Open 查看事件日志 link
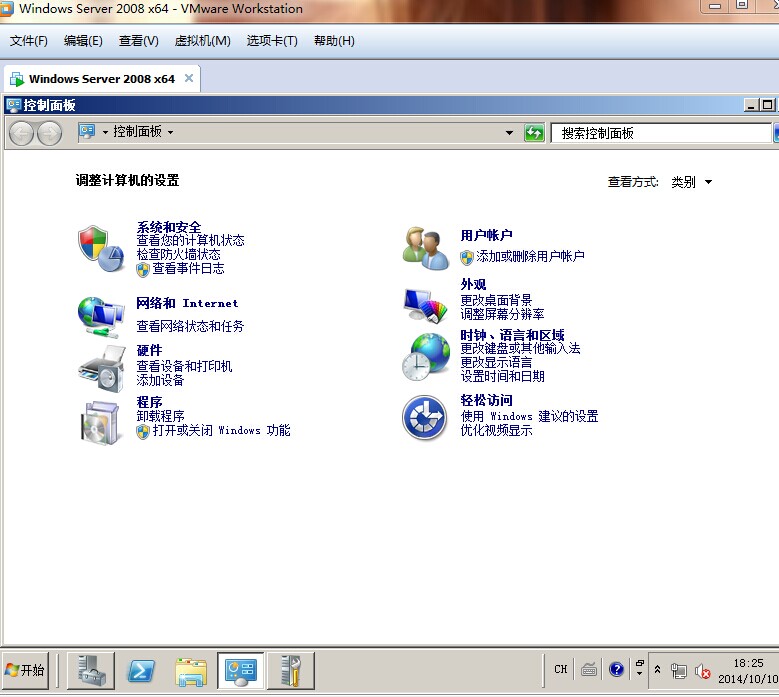 tap(188, 268)
